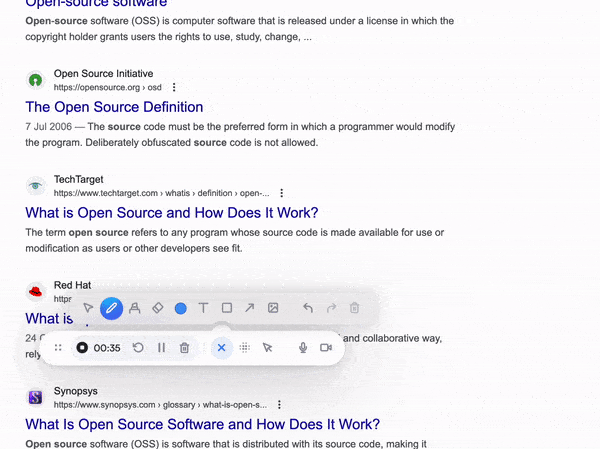Pick the rectangle shape tool

tap(227, 308)
